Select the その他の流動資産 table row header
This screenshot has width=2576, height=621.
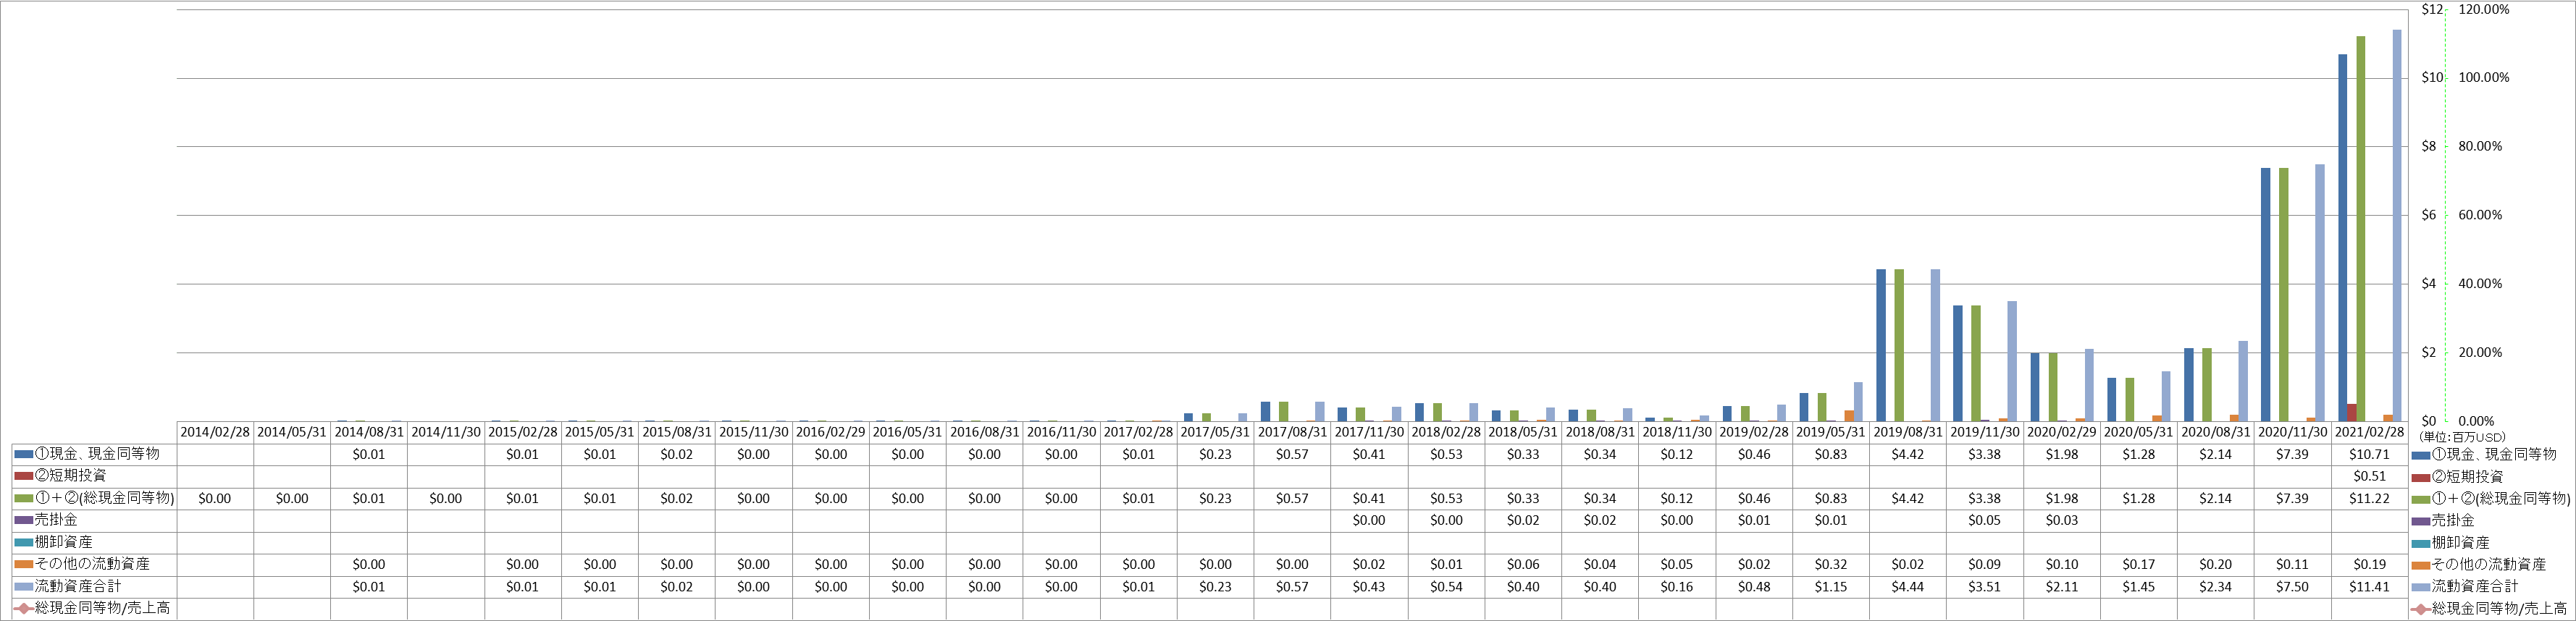(x=94, y=564)
